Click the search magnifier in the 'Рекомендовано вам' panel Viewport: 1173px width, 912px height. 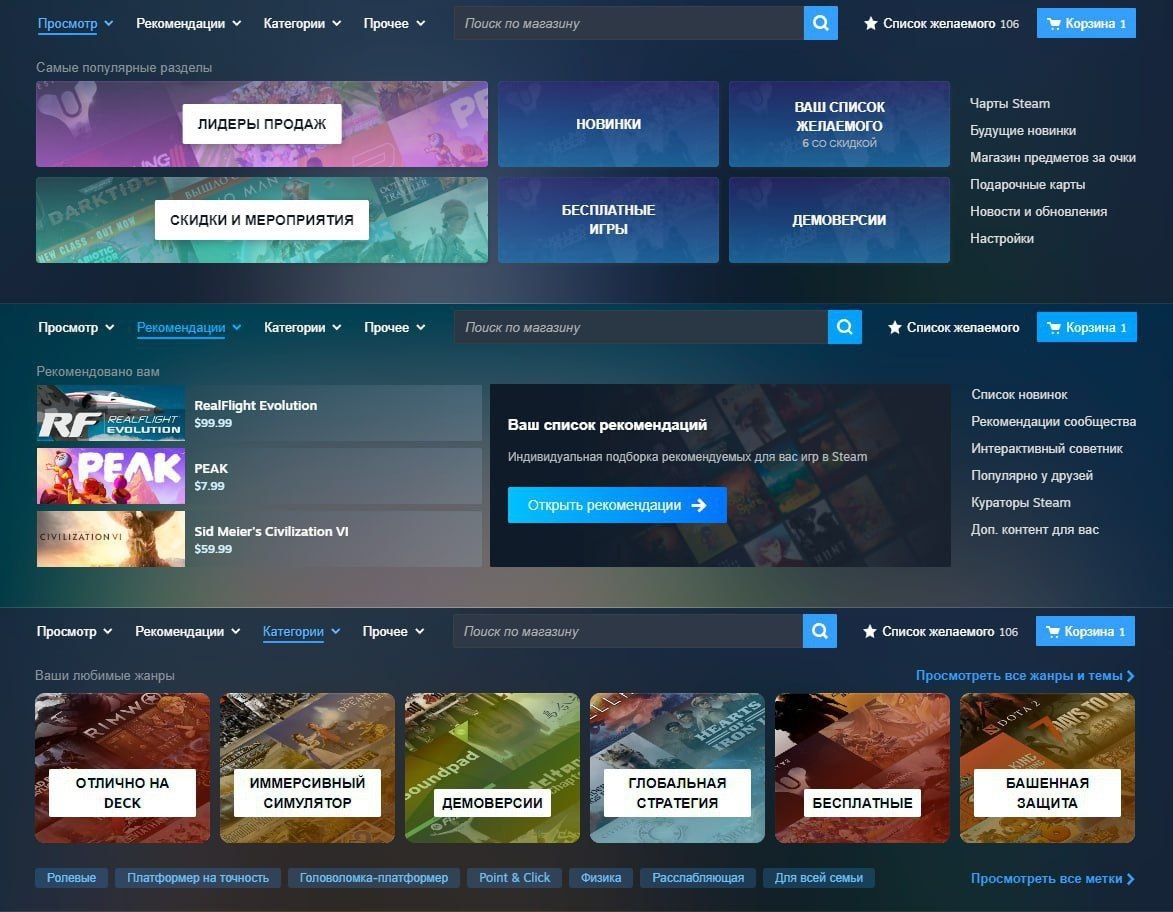coord(845,327)
